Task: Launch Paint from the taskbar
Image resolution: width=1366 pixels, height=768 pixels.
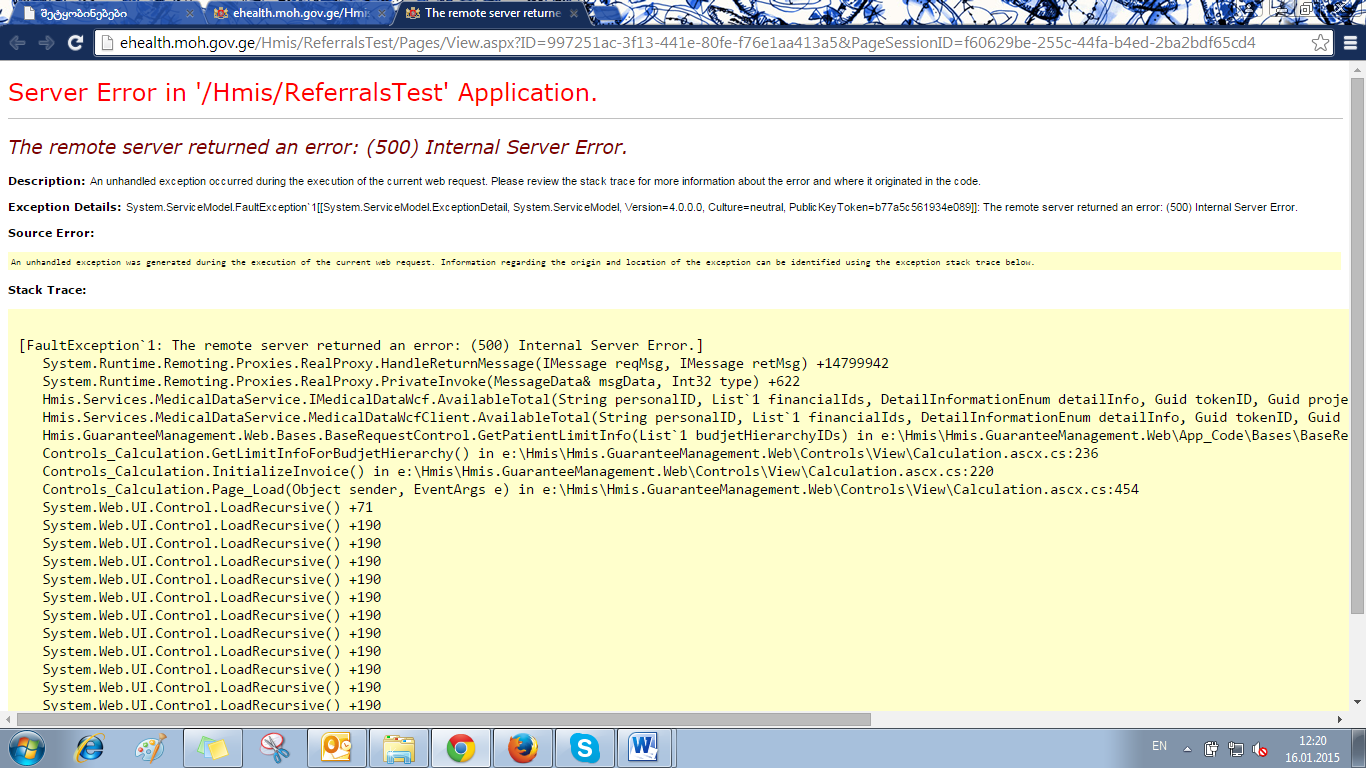Action: pos(151,747)
